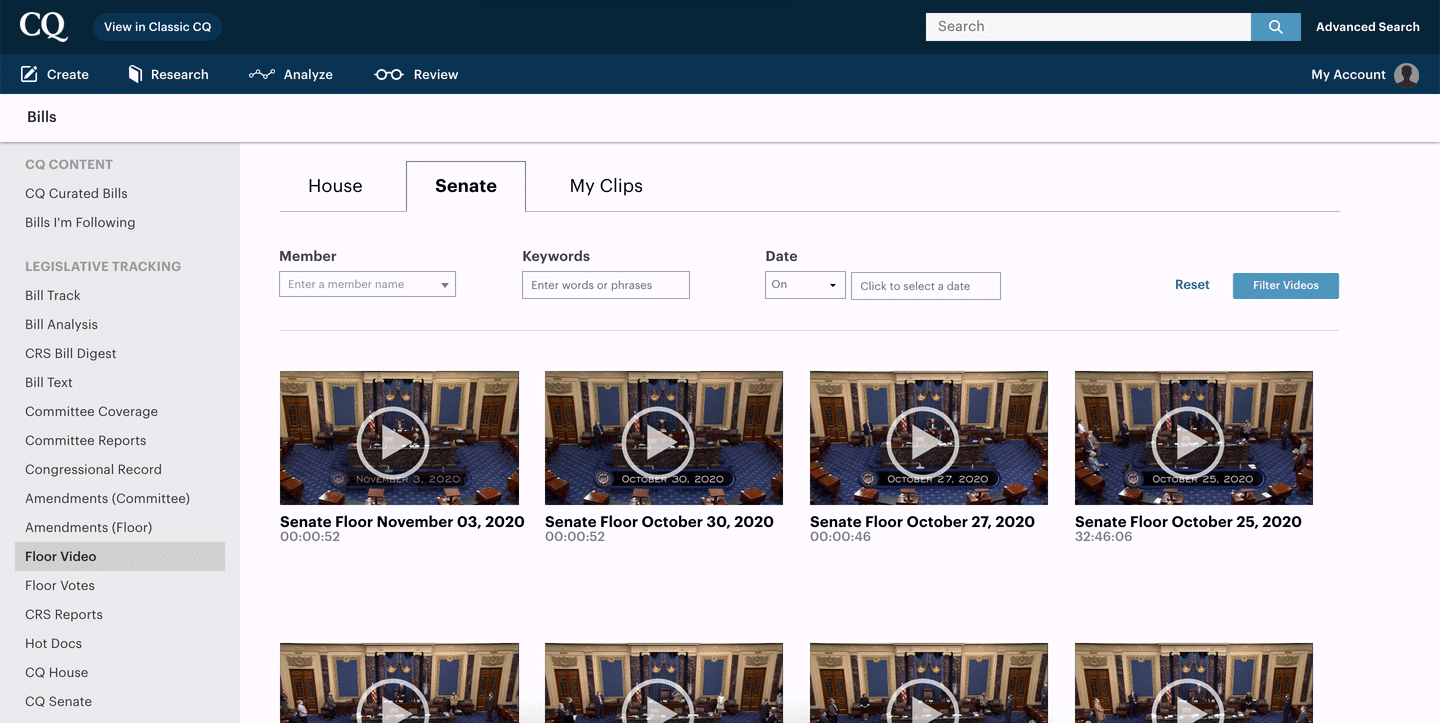Click the CQ logo
The image size is (1440, 723).
point(44,26)
